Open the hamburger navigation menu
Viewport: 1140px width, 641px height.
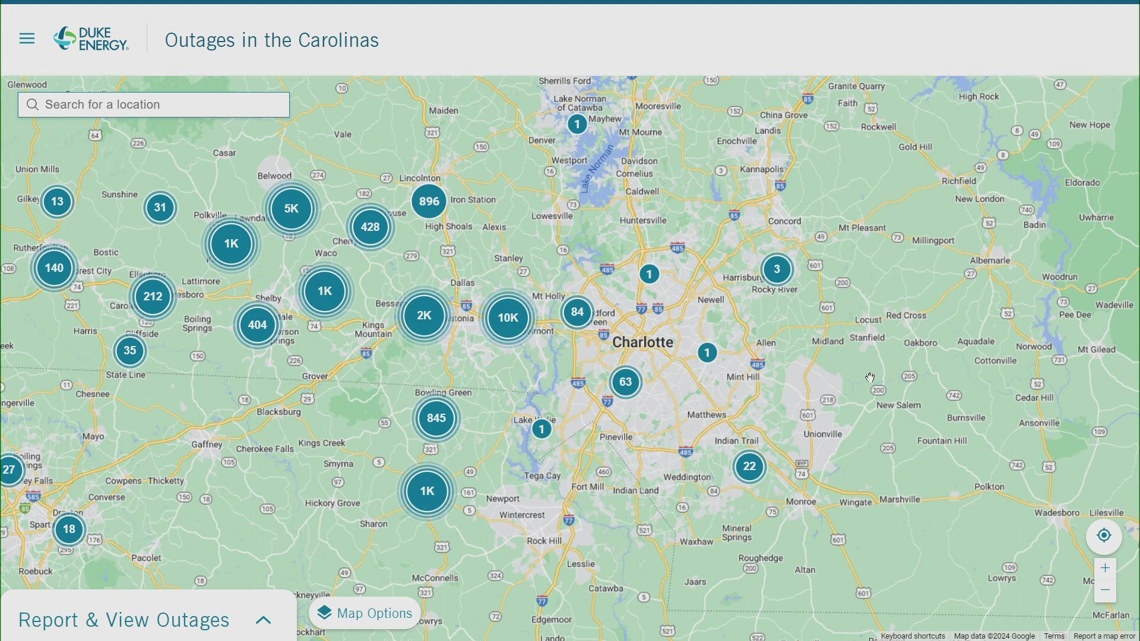26,38
